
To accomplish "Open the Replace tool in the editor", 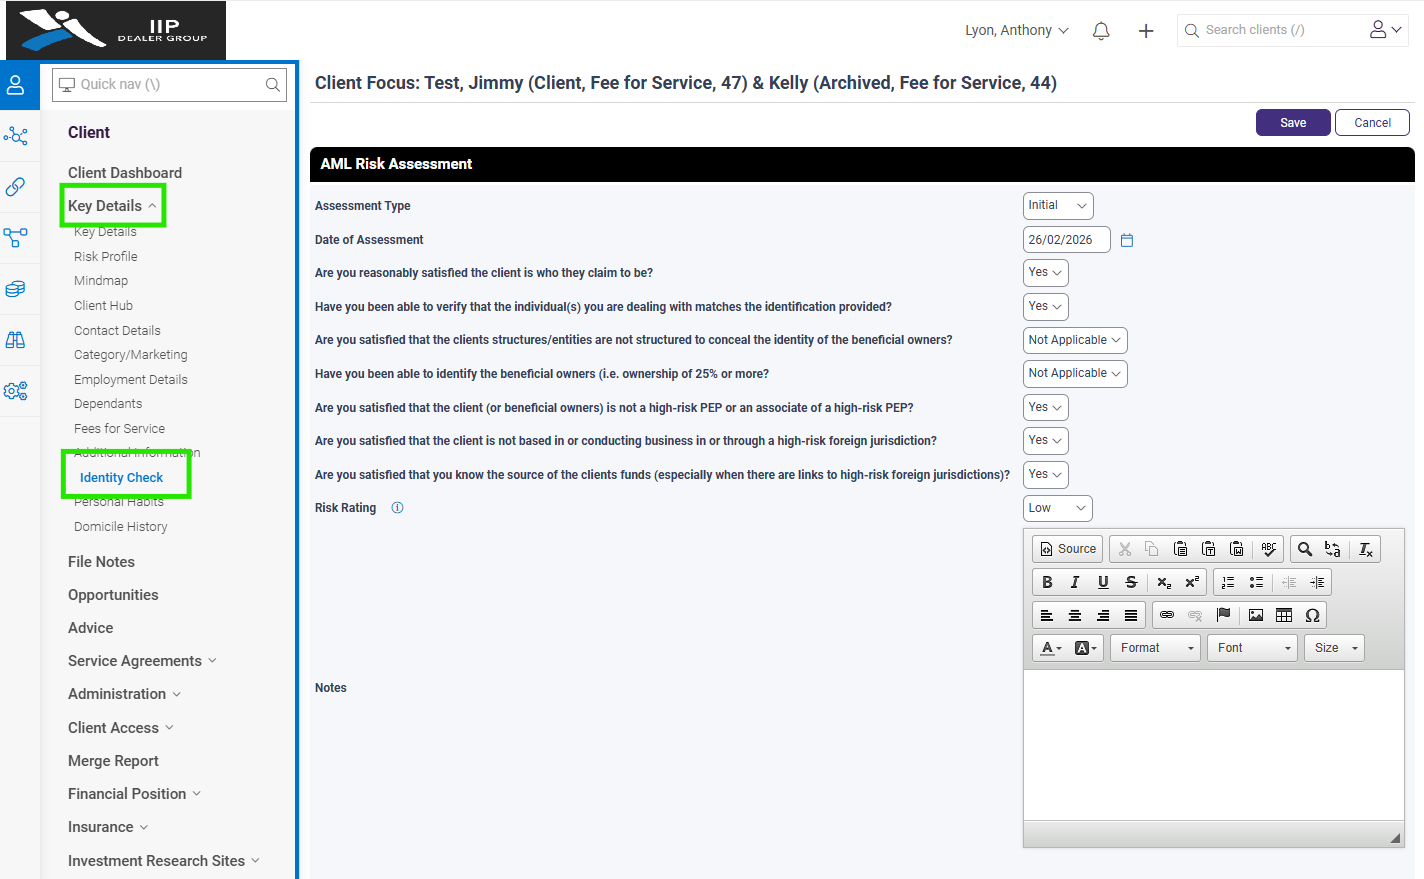I will click(x=1332, y=549).
